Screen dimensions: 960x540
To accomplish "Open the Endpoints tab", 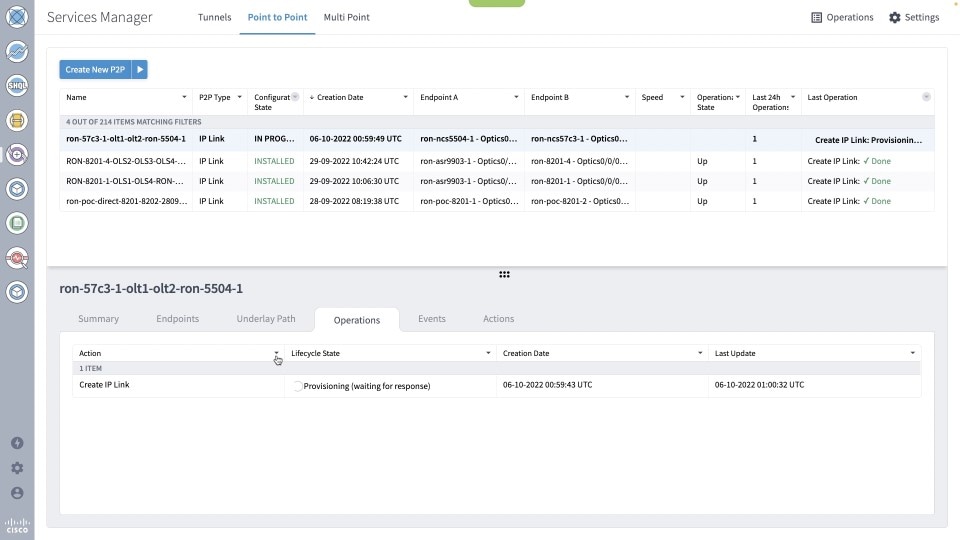I will click(178, 318).
